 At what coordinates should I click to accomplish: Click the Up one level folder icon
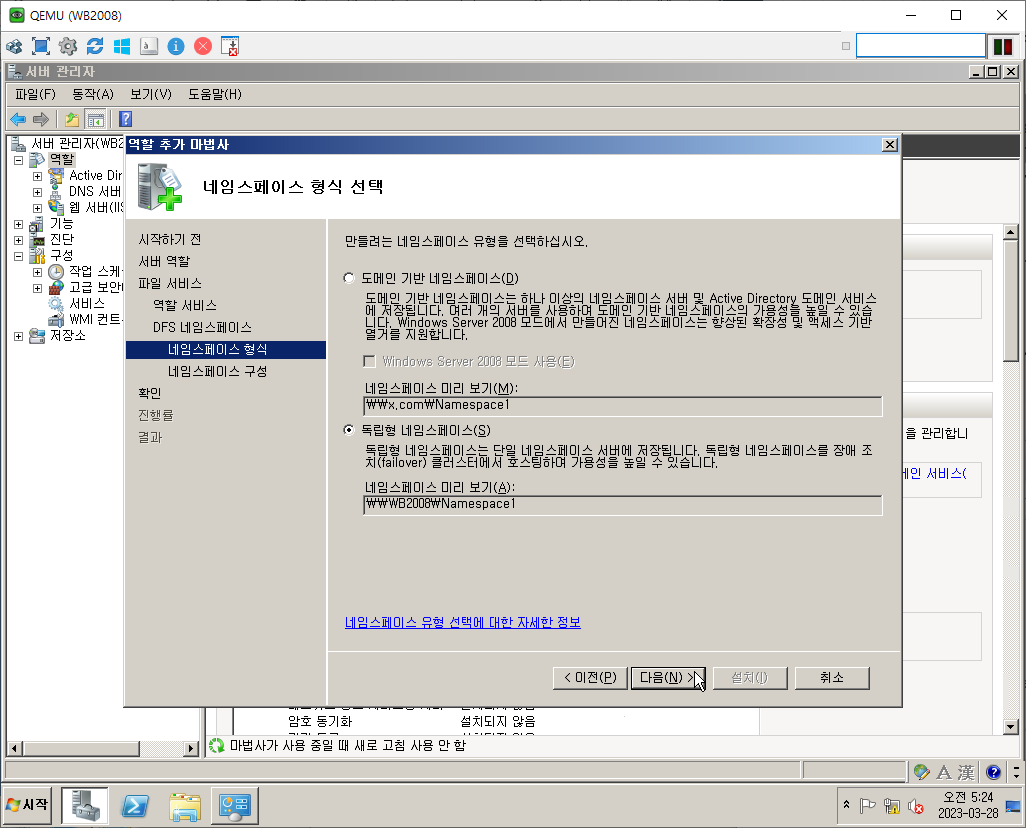pos(71,119)
